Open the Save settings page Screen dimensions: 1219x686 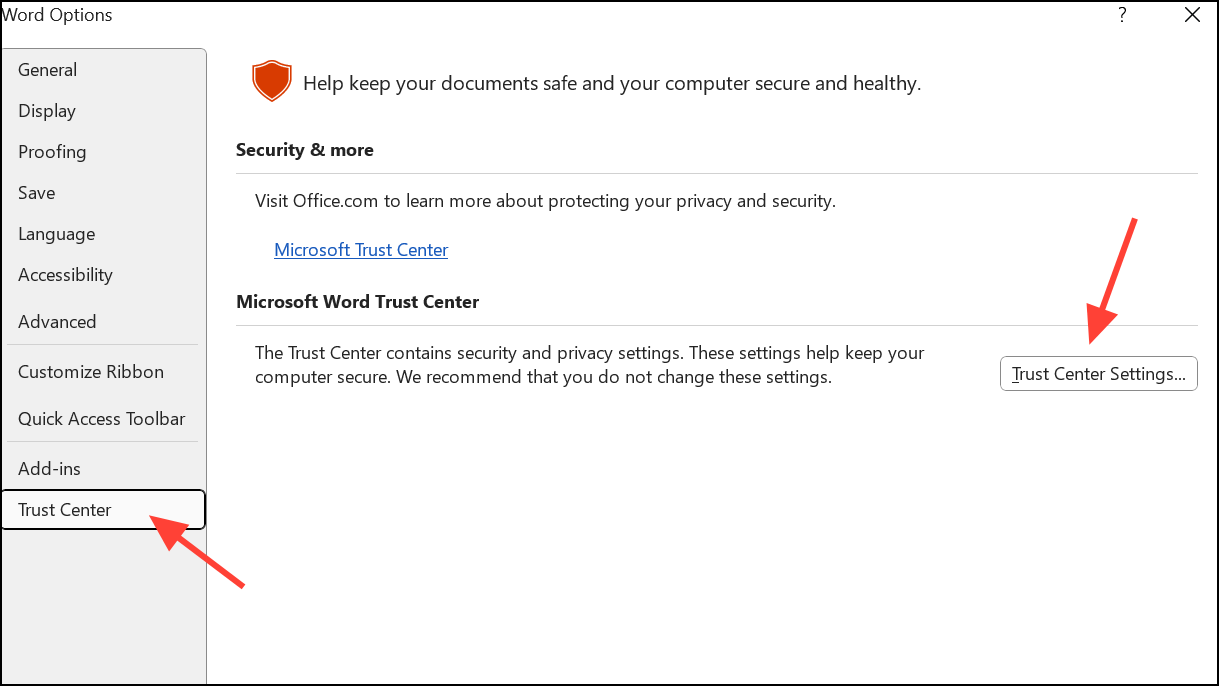[x=36, y=192]
